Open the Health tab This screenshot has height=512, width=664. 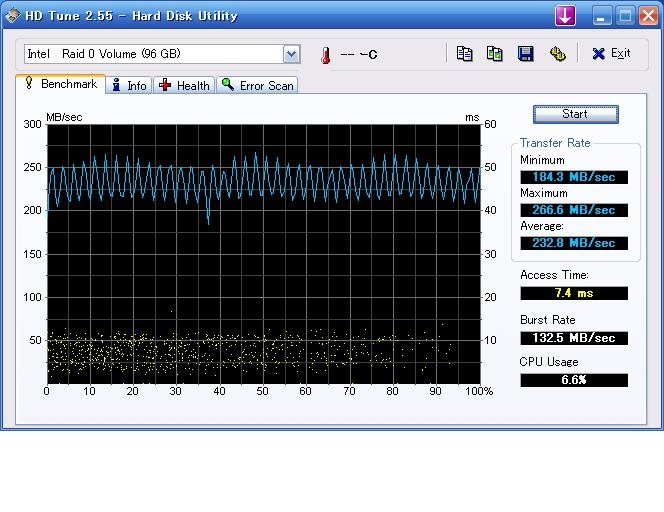pos(184,86)
